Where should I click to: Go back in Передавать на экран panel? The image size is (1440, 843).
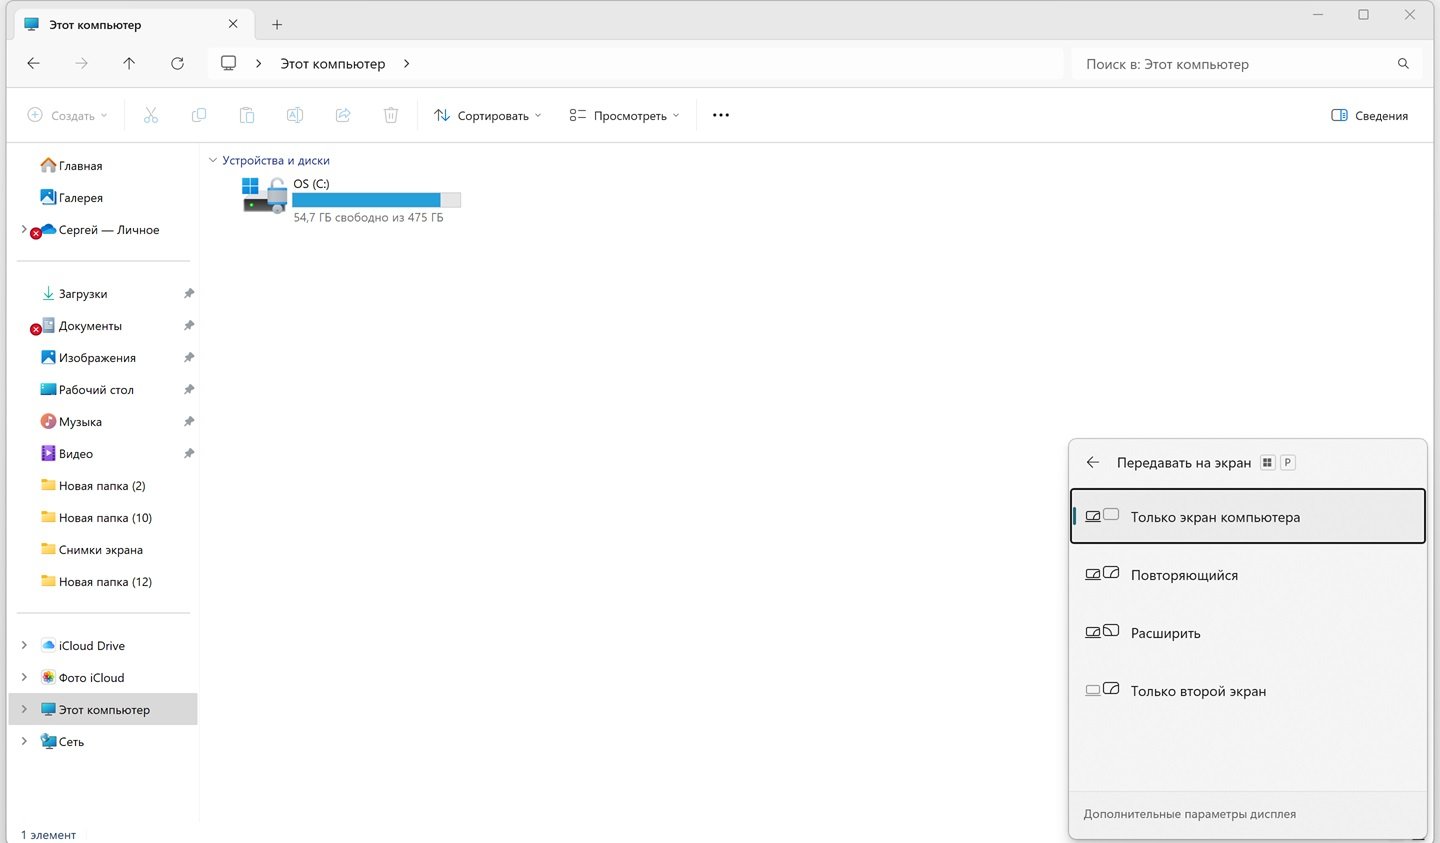(x=1093, y=462)
